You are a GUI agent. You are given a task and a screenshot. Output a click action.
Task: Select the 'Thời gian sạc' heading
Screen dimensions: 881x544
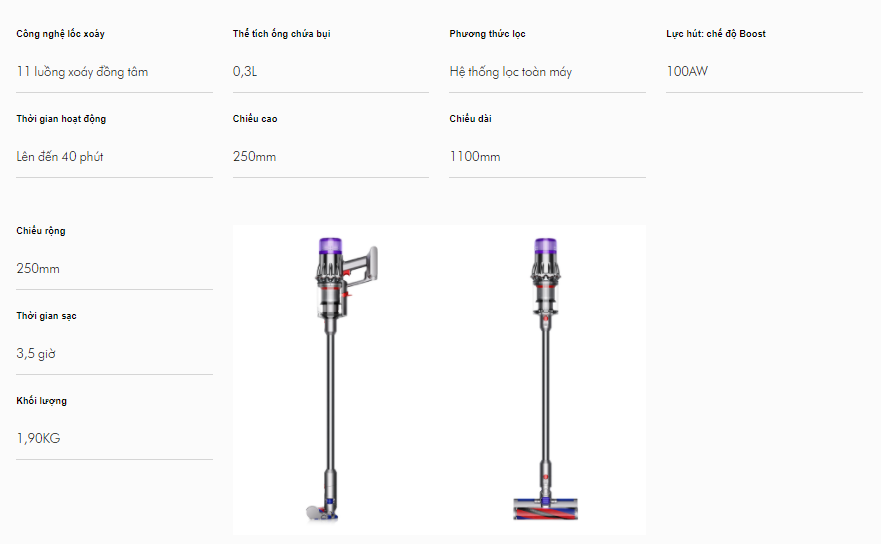(46, 316)
